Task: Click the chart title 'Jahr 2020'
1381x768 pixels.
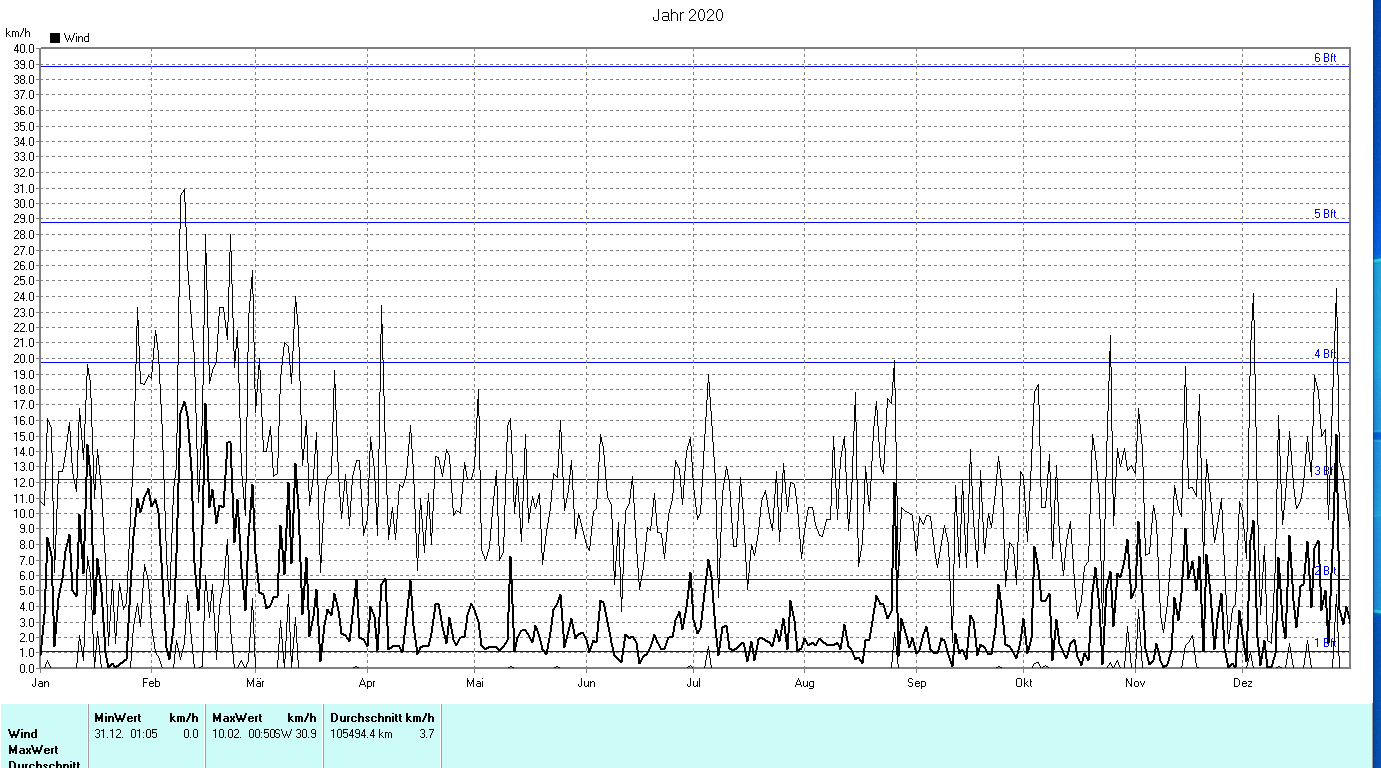Action: 688,15
